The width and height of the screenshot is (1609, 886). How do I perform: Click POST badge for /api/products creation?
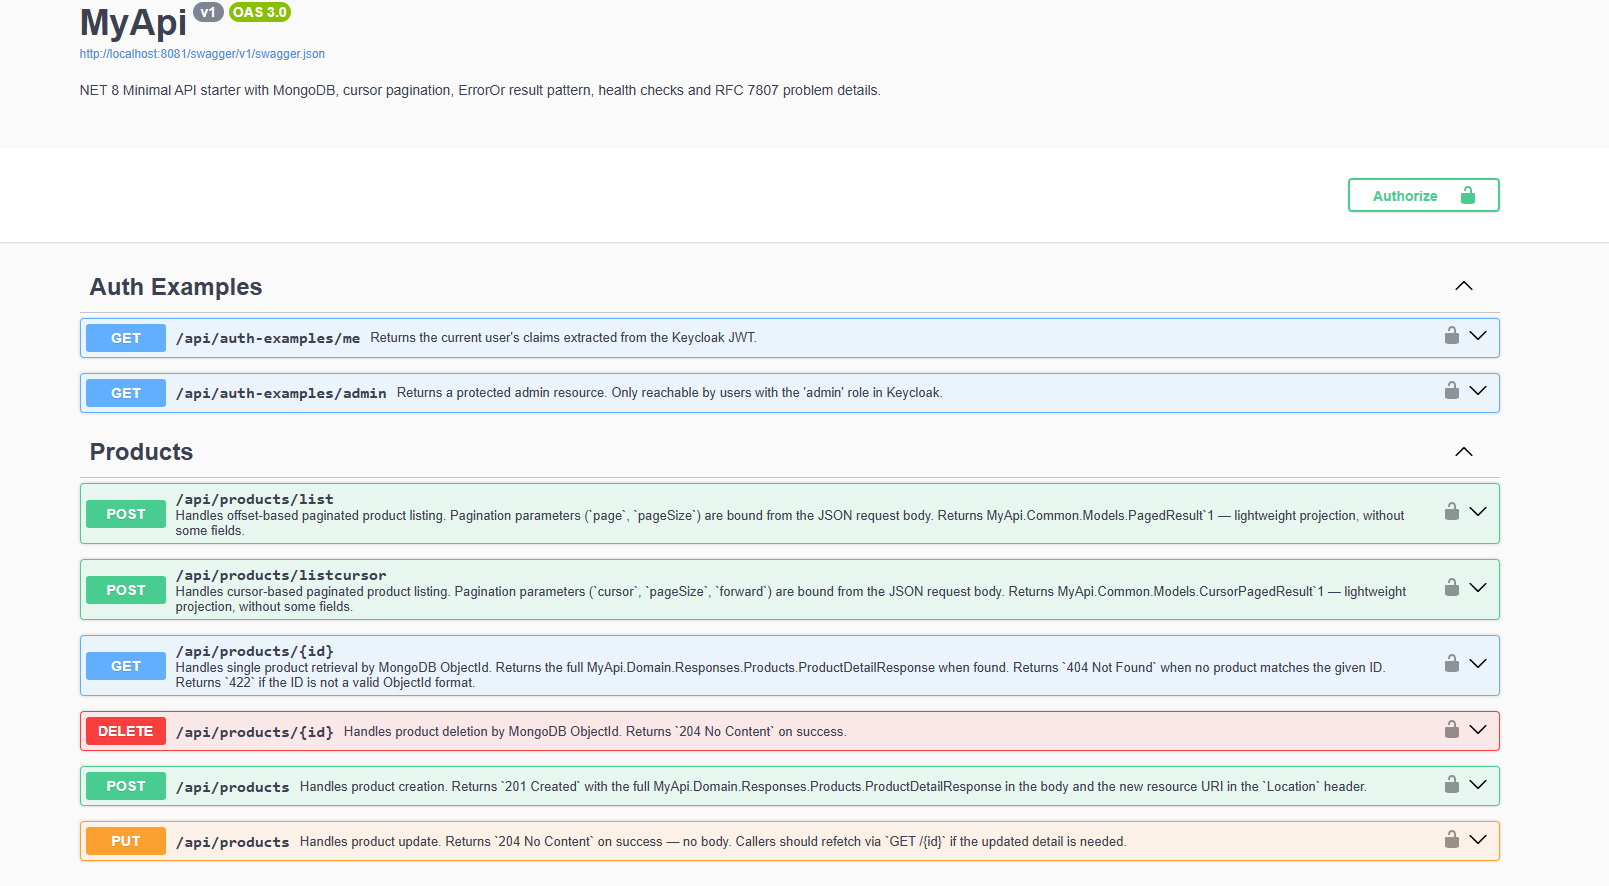126,786
